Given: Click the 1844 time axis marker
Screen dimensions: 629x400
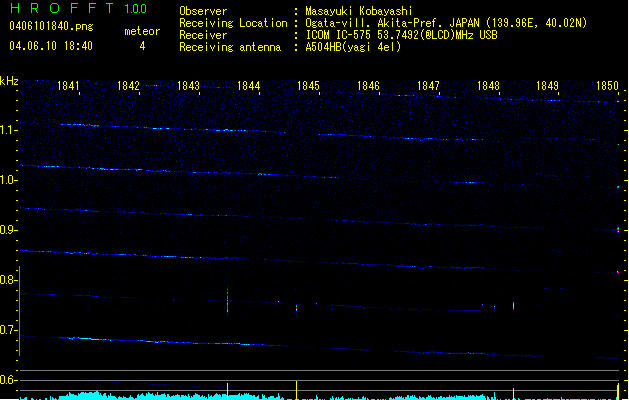Looking at the screenshot, I should [x=248, y=86].
